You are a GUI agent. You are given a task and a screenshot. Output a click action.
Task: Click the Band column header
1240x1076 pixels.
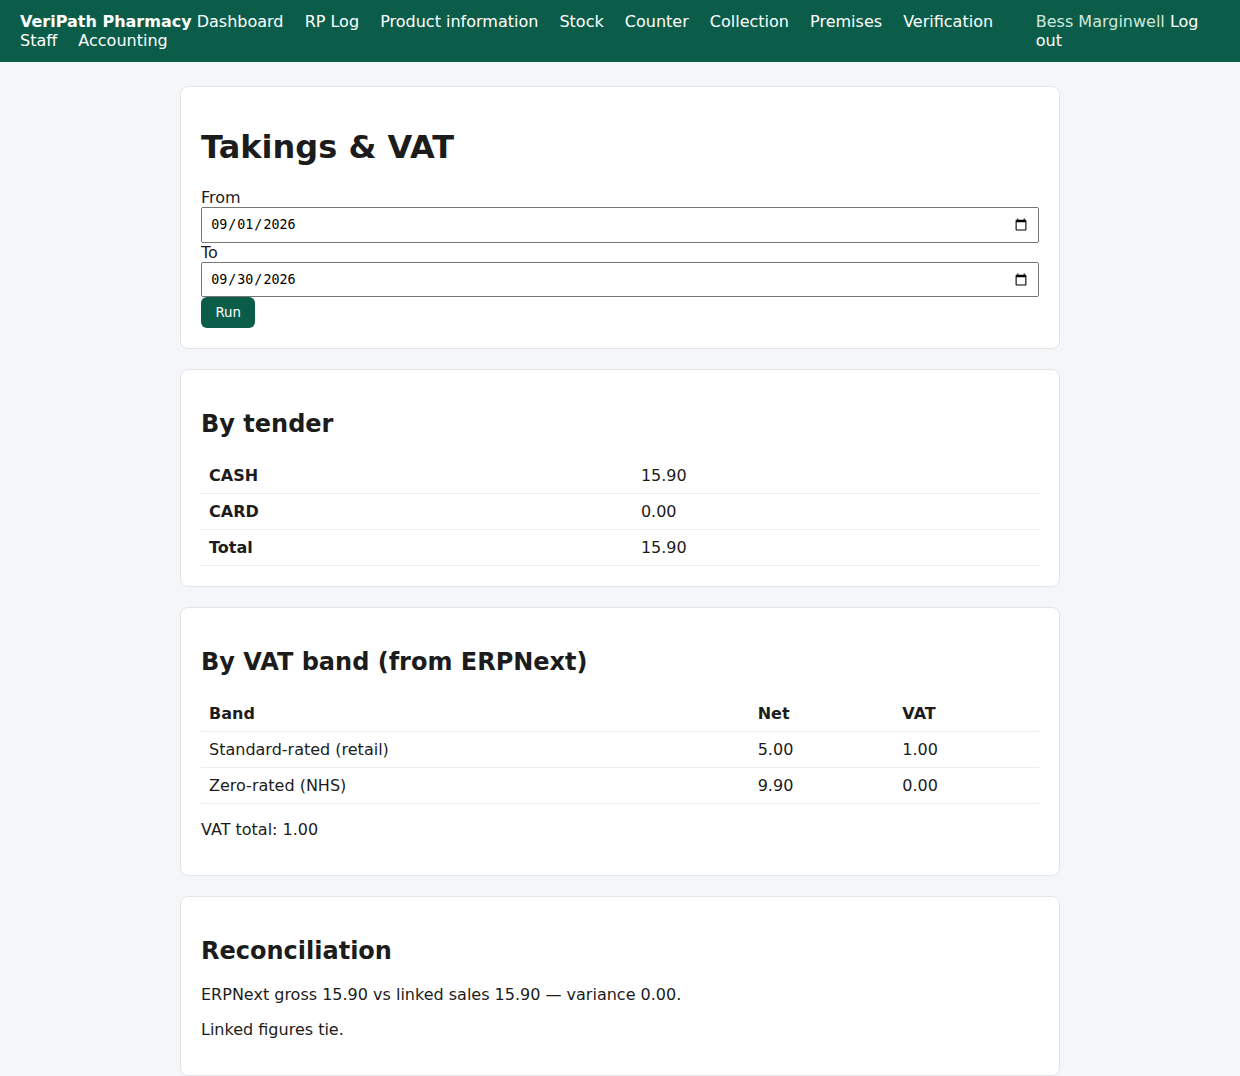coord(232,714)
